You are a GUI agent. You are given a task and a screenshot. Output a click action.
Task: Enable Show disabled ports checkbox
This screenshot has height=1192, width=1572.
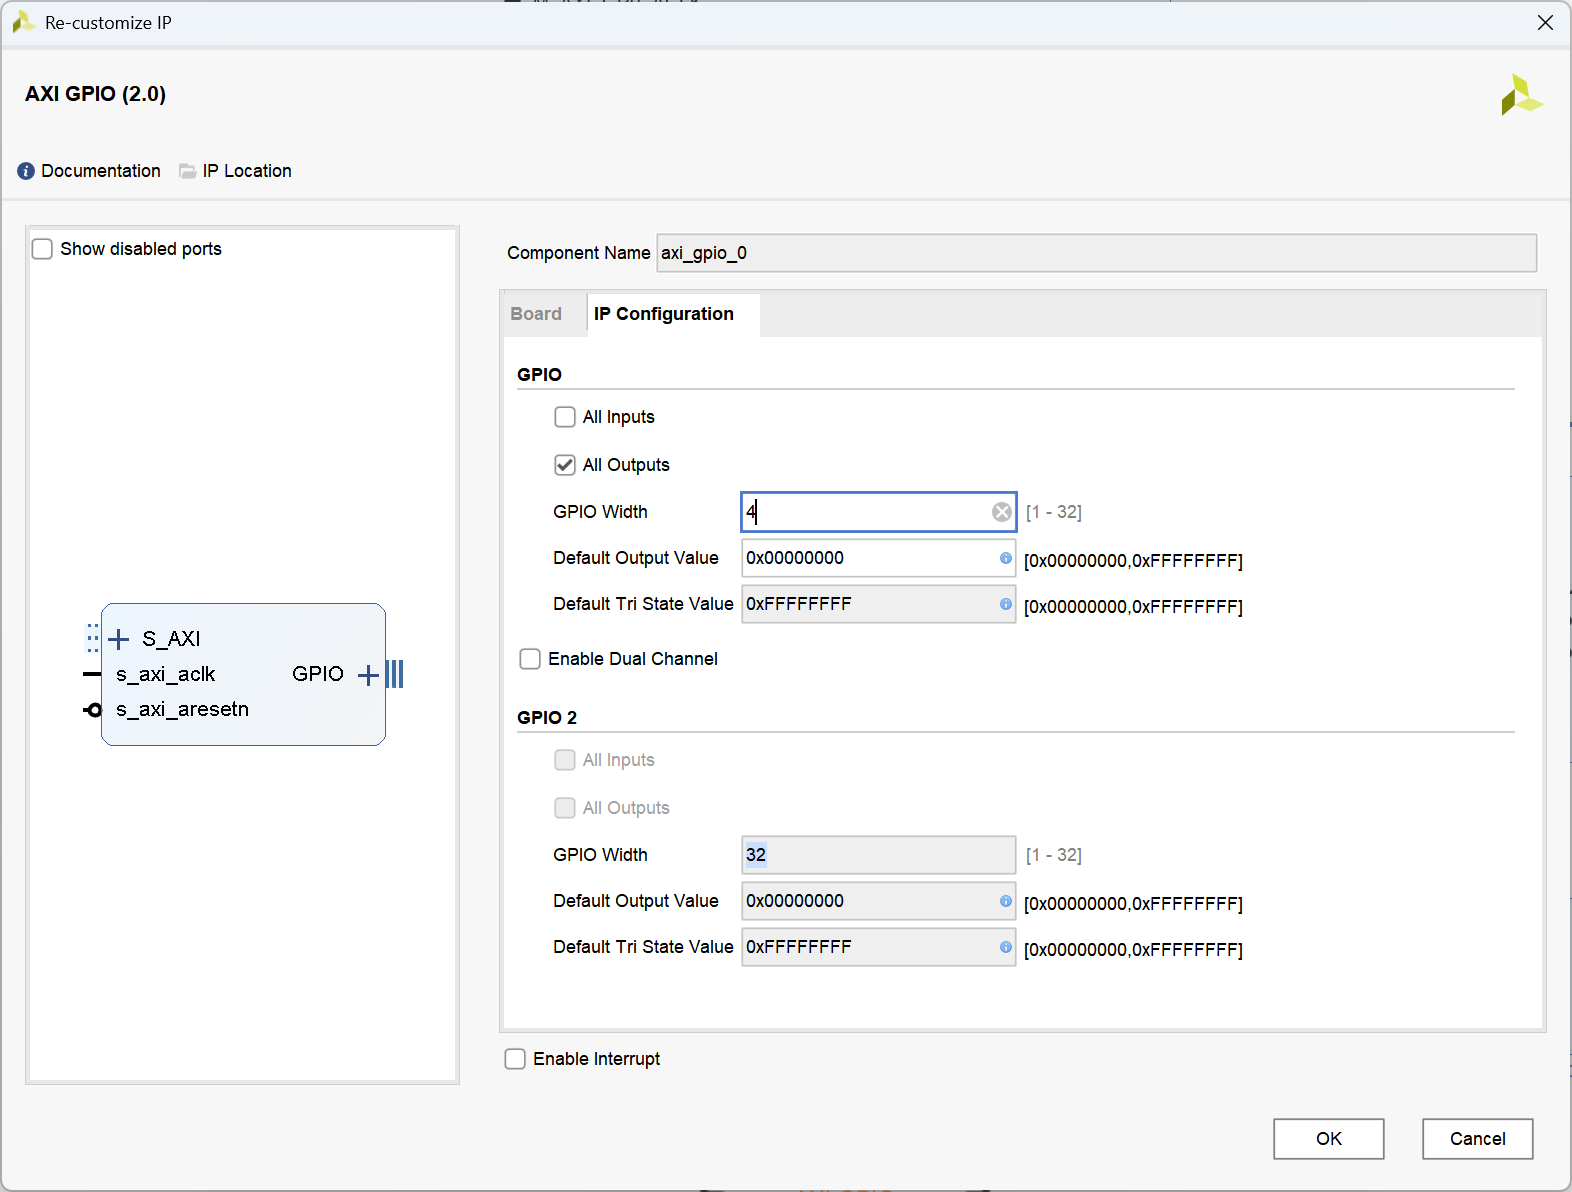[x=42, y=249]
